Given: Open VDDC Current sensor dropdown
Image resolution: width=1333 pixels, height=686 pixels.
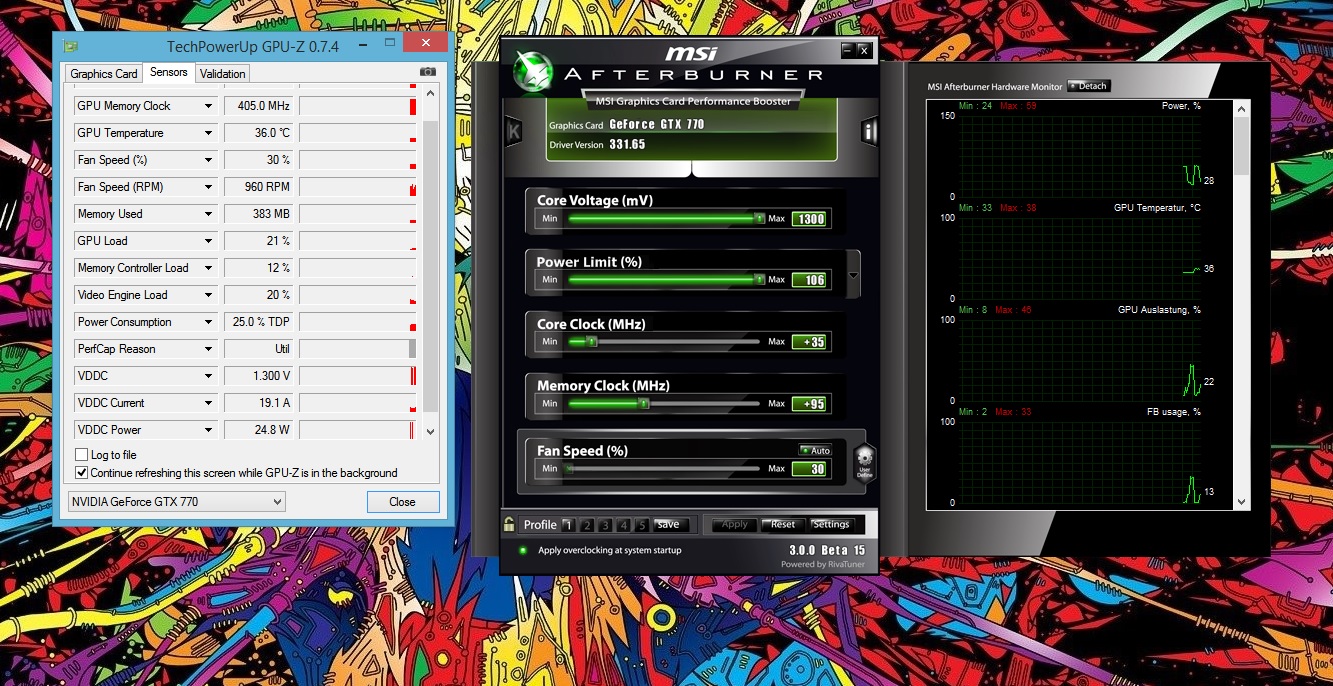Looking at the screenshot, I should [209, 403].
